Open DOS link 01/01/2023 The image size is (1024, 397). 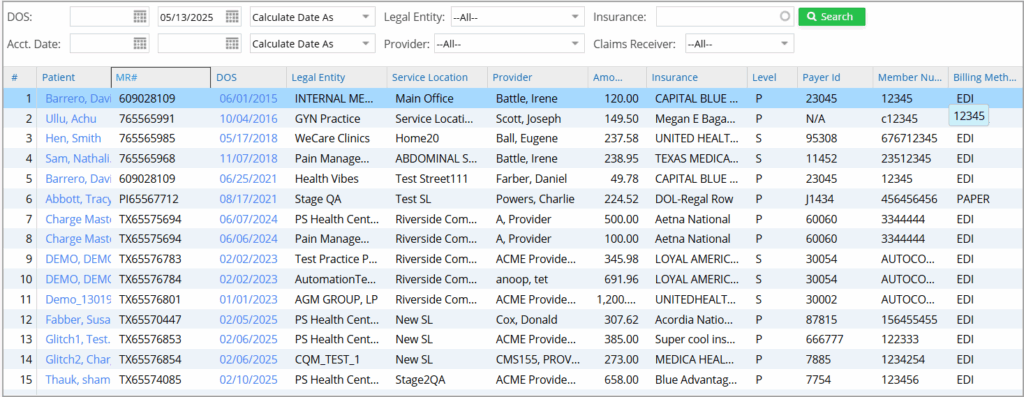click(x=248, y=300)
